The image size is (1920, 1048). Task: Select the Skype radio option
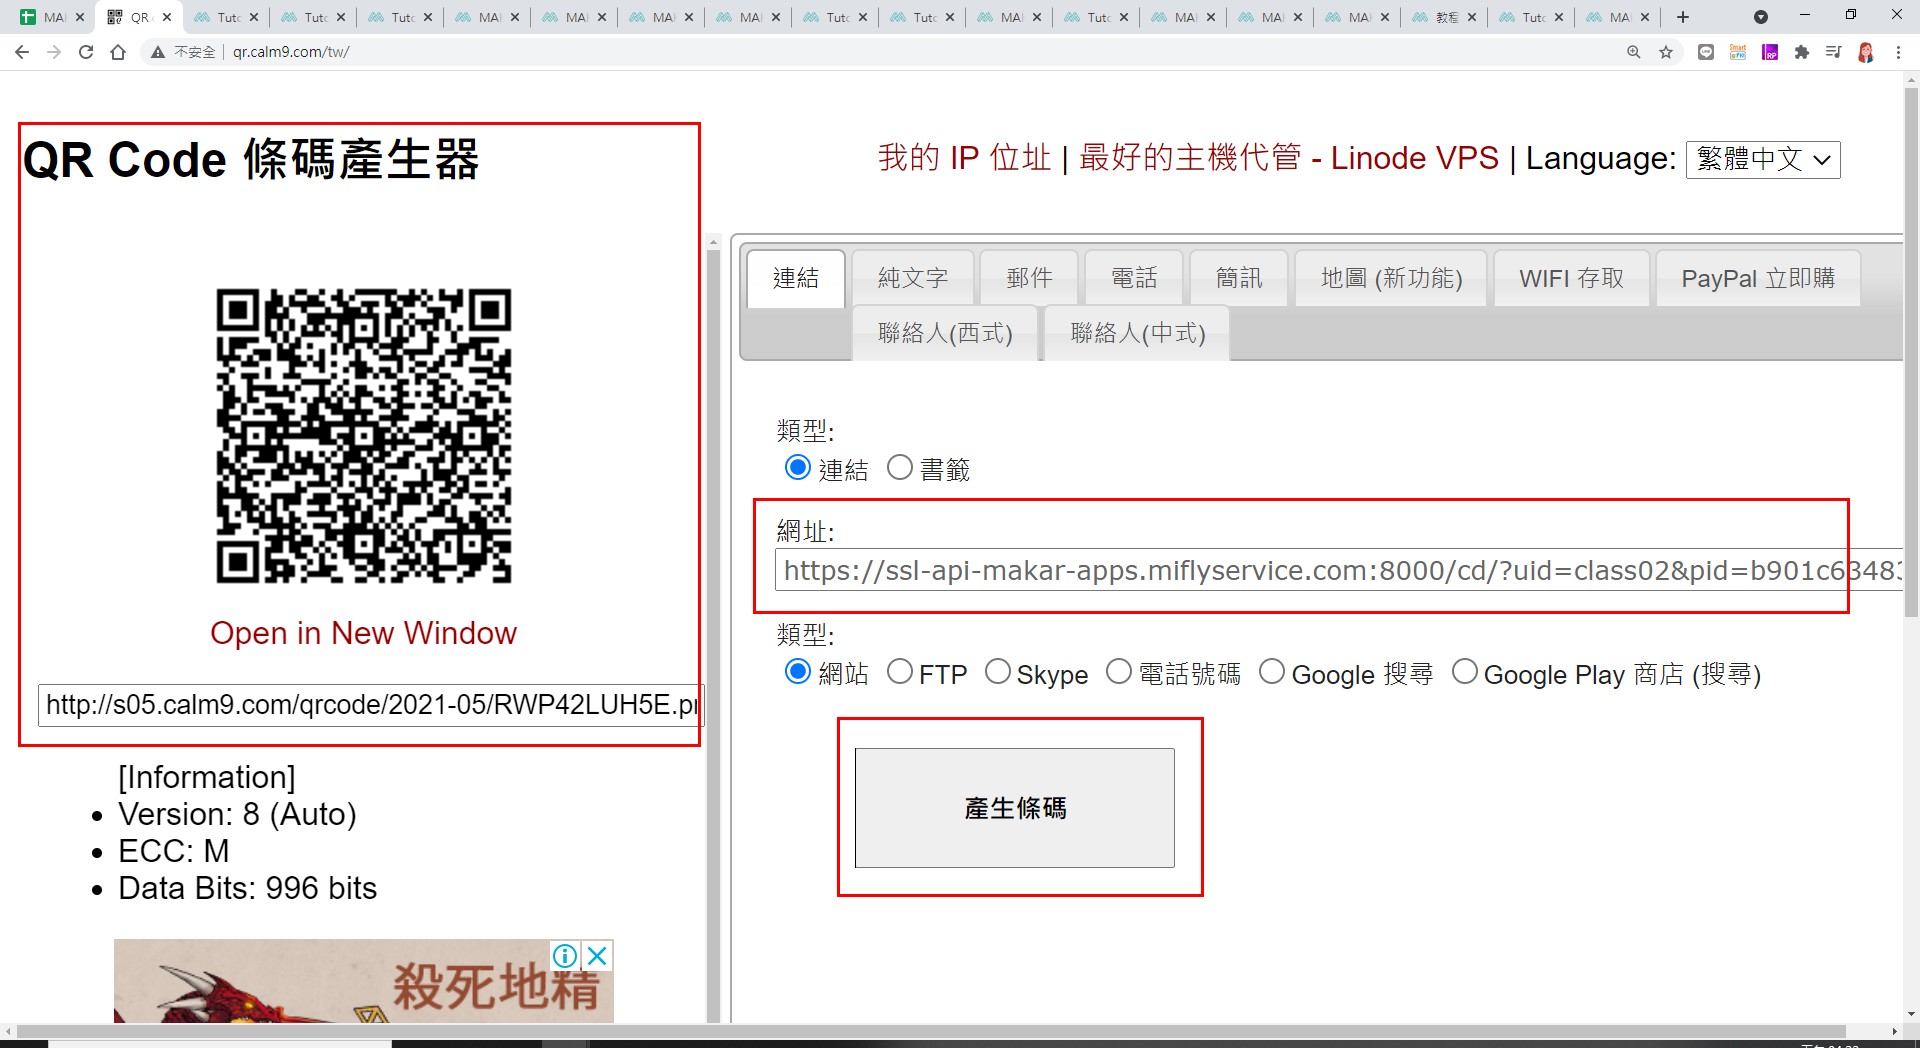tap(998, 672)
